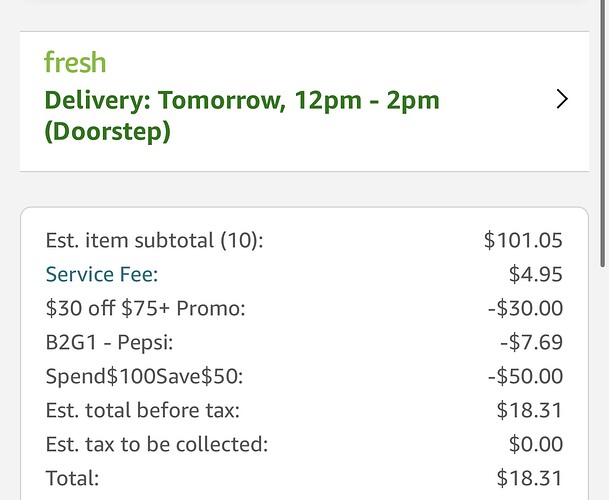
Task: Select the -$7.69 Pepsi discount amount
Action: (x=530, y=342)
